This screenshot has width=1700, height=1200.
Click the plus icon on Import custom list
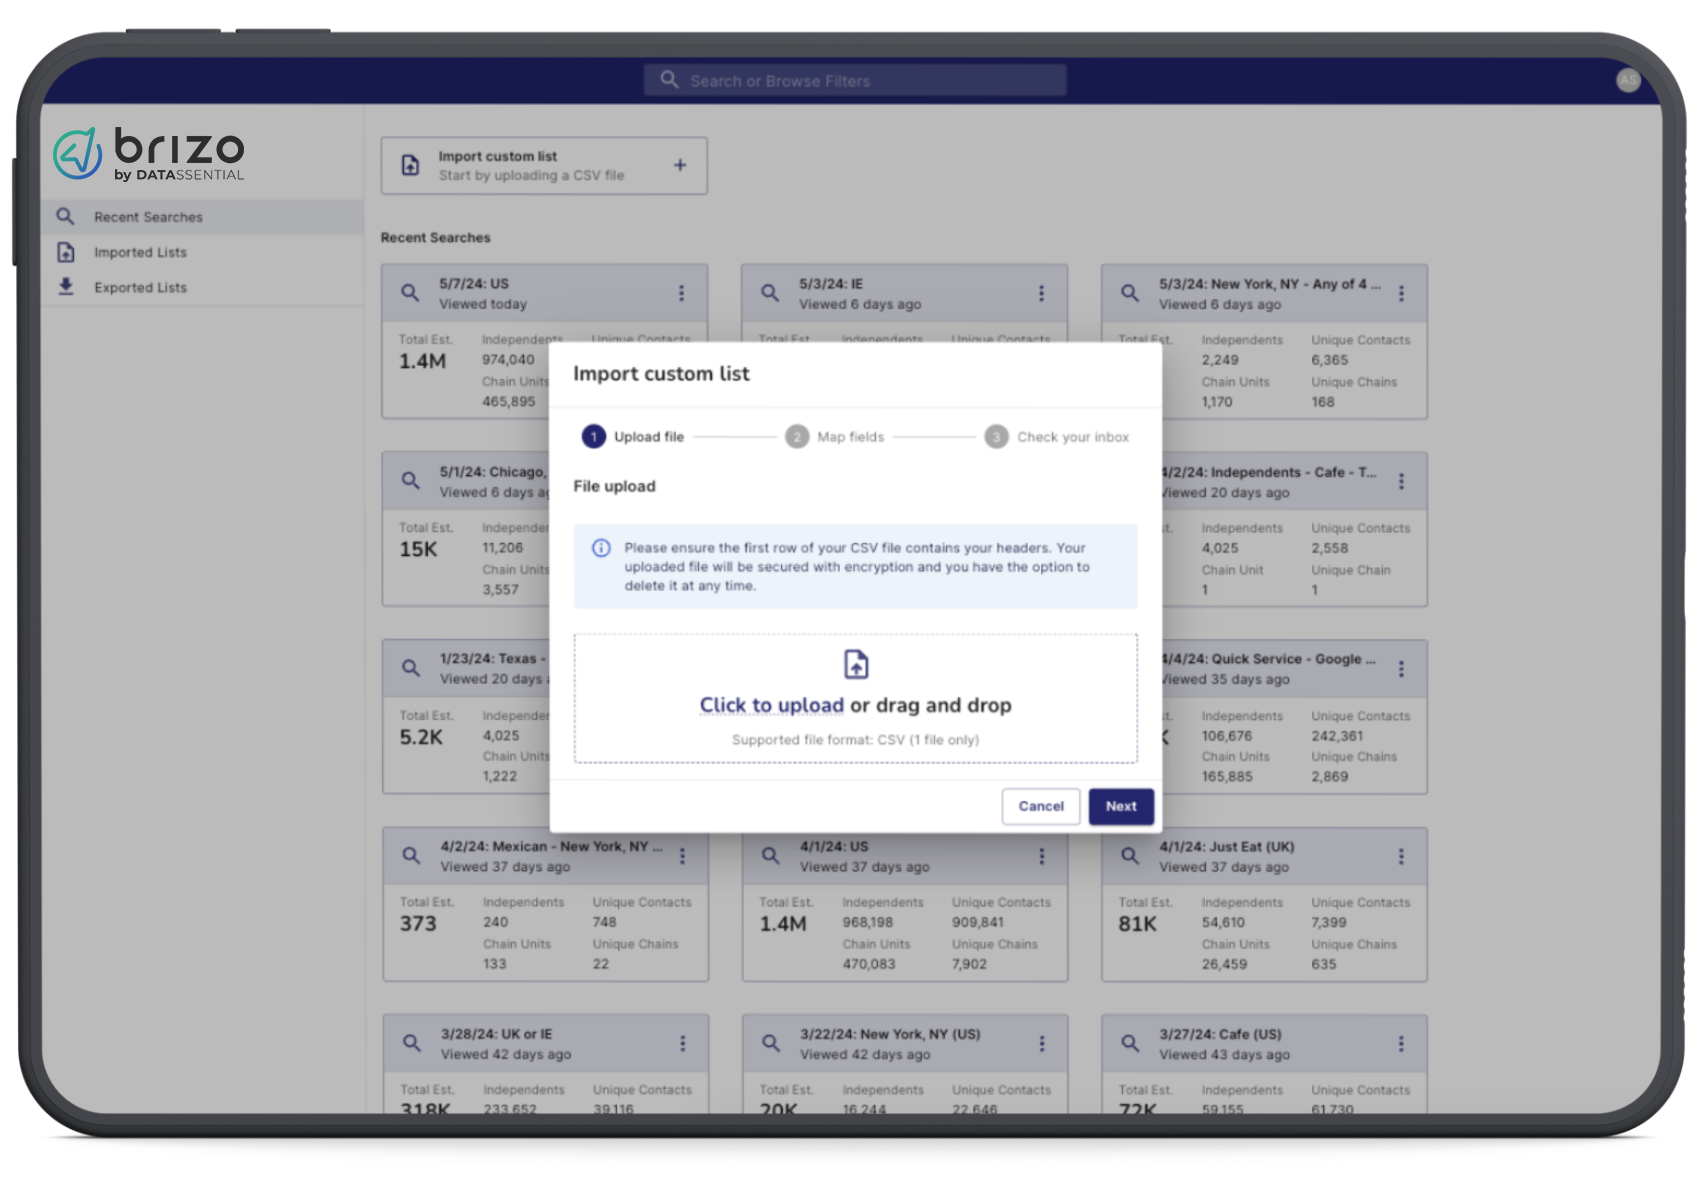(680, 165)
